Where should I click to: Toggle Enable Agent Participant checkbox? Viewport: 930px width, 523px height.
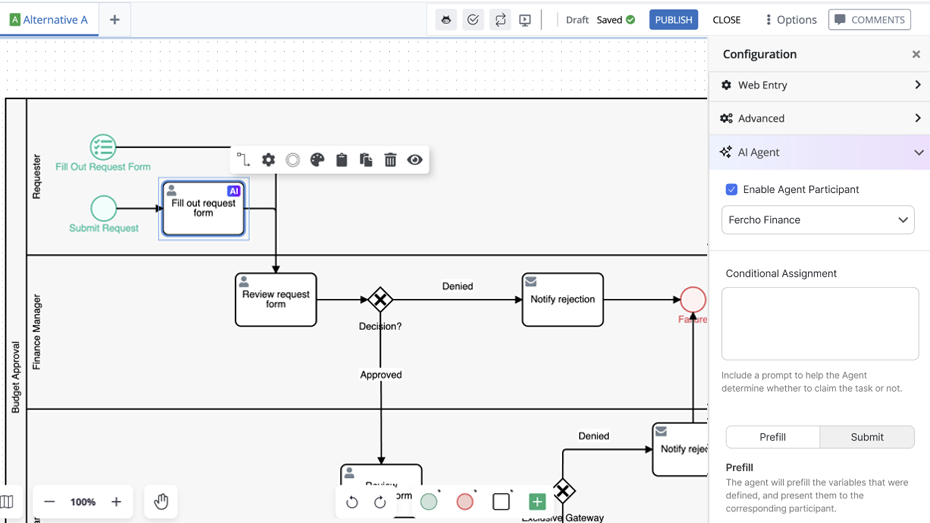[731, 189]
